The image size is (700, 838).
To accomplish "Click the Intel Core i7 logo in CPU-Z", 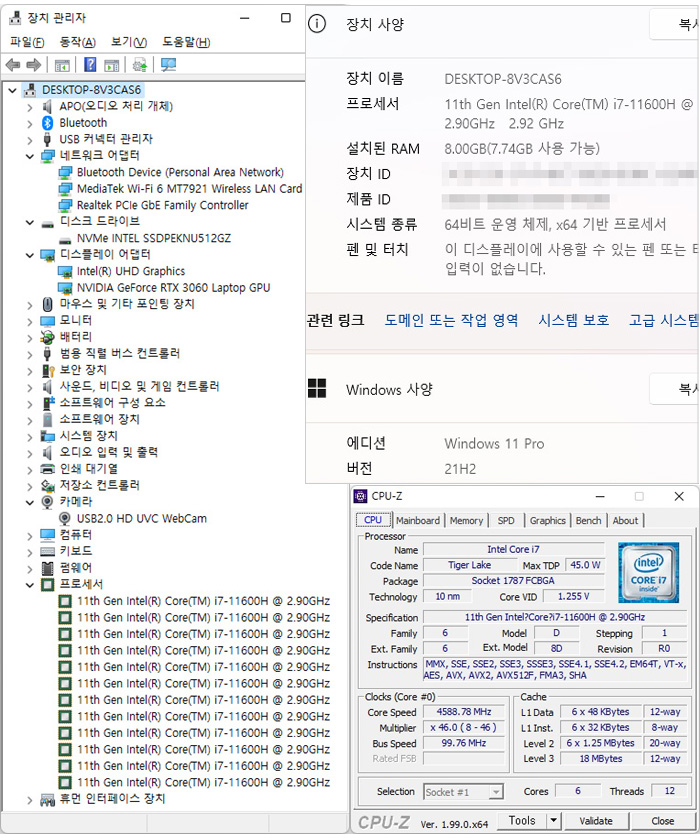I will pos(648,572).
